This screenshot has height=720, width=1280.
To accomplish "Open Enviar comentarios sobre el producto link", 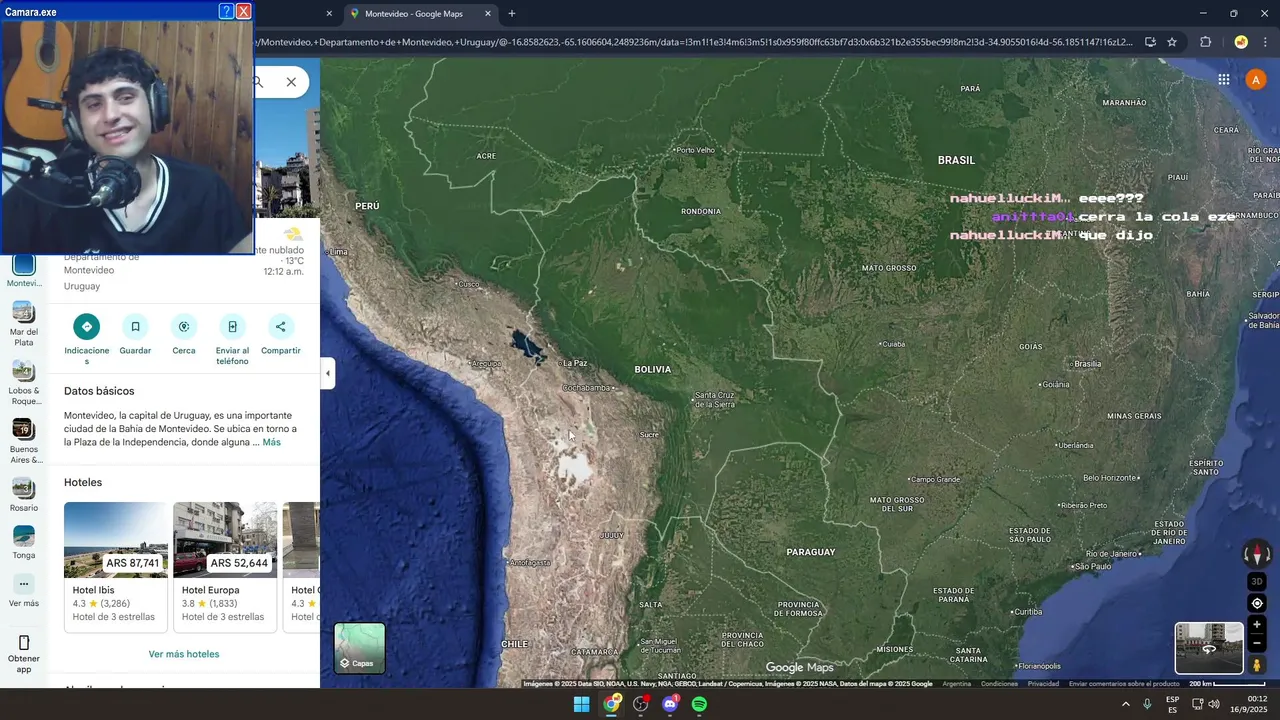I will point(1124,684).
